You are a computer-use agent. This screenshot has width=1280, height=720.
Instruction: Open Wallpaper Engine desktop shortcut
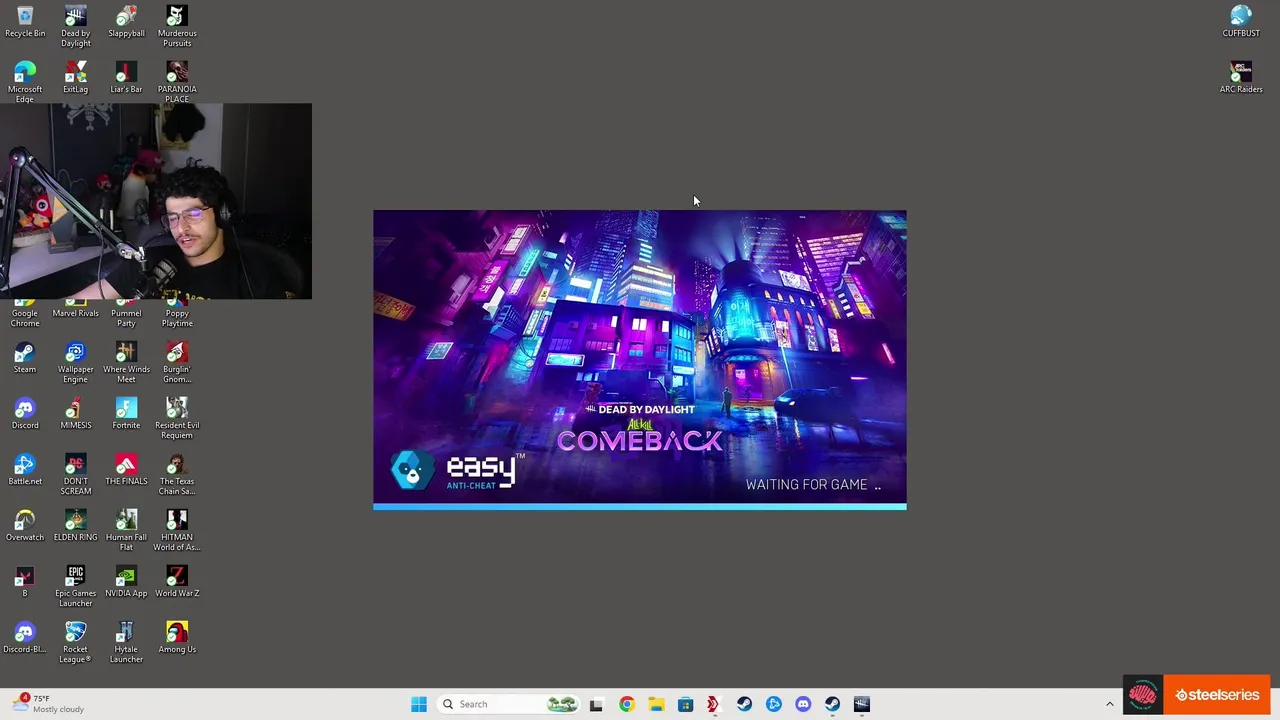[75, 362]
